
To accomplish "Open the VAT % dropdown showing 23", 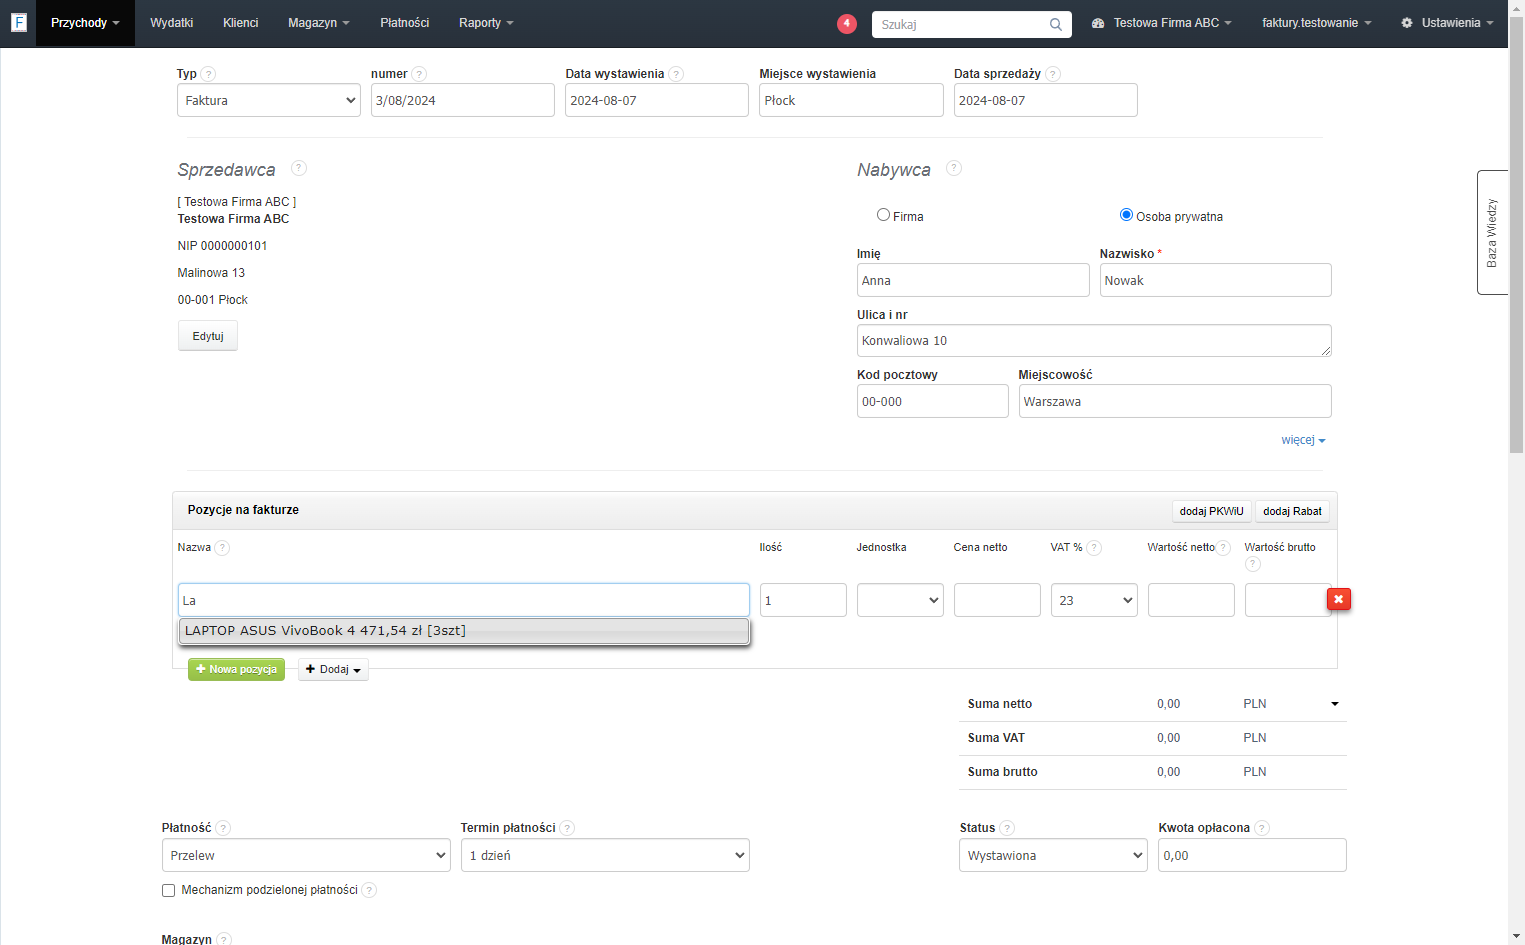I will click(x=1094, y=600).
